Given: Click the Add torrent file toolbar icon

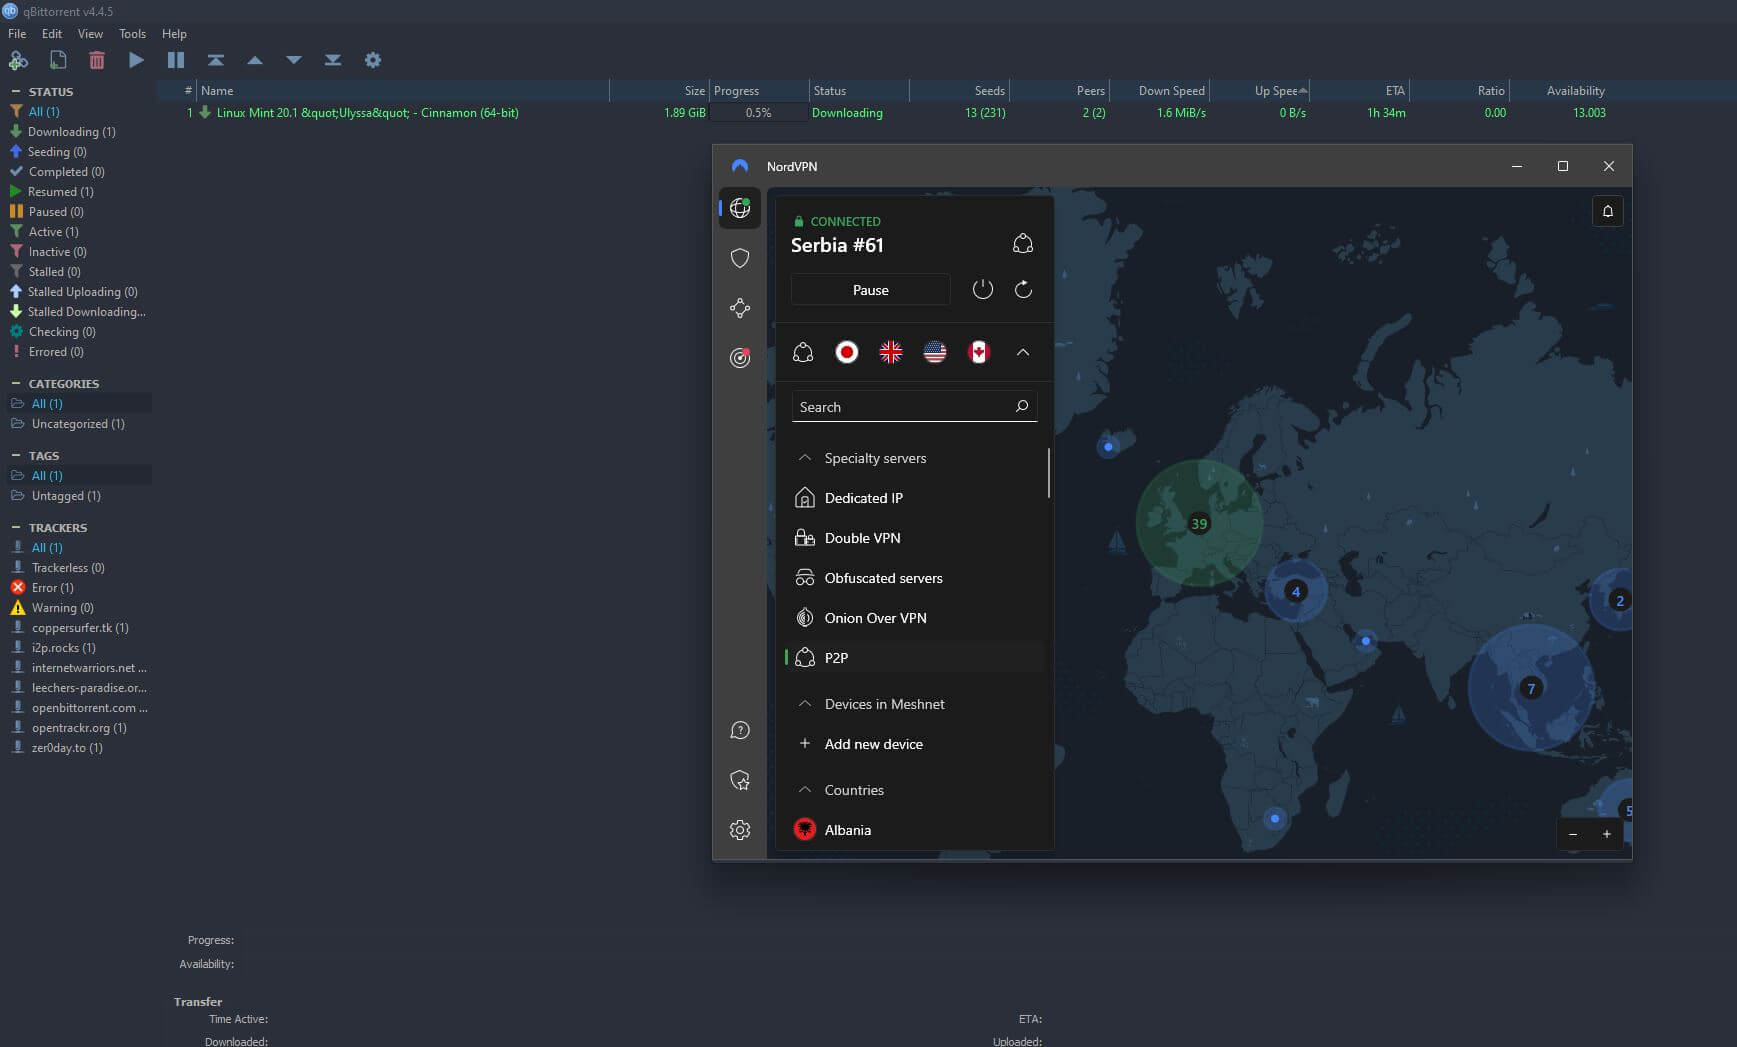Looking at the screenshot, I should [58, 60].
